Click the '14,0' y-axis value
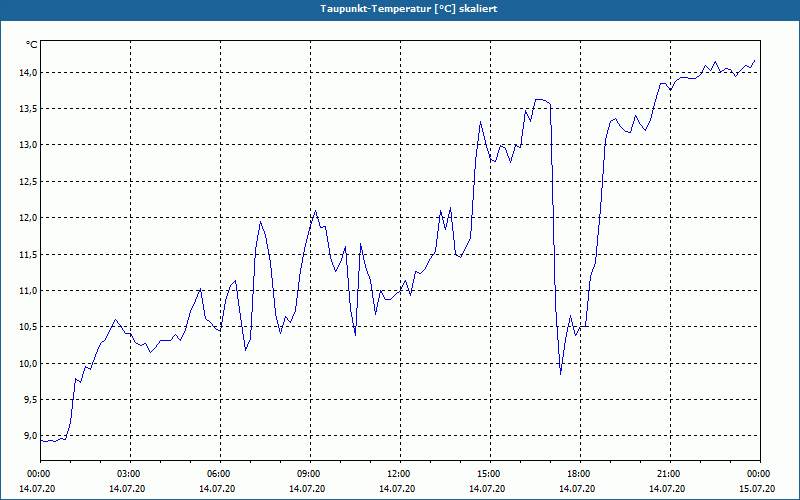800x500 pixels. 29,72
